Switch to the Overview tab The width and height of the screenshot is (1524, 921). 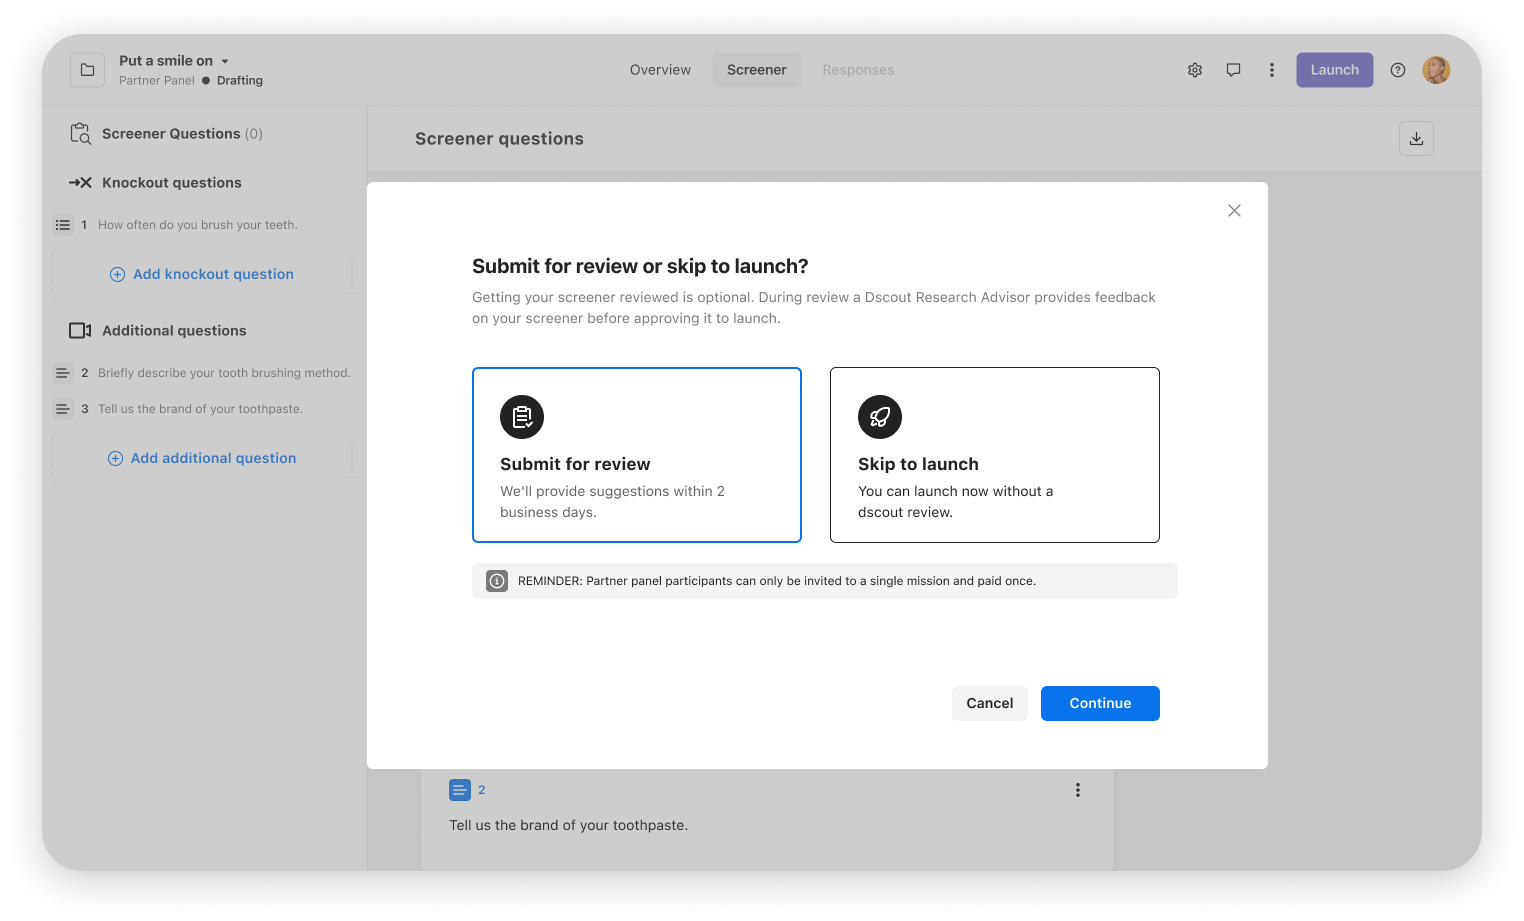coord(659,69)
